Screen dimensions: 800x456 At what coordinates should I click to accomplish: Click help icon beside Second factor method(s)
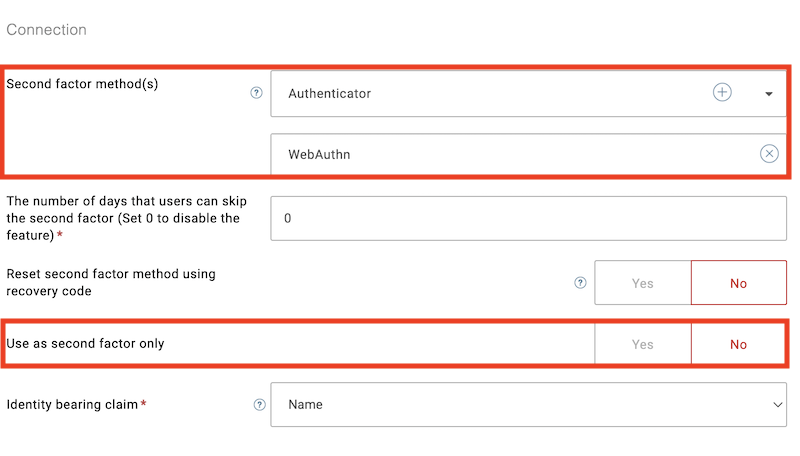[x=256, y=93]
